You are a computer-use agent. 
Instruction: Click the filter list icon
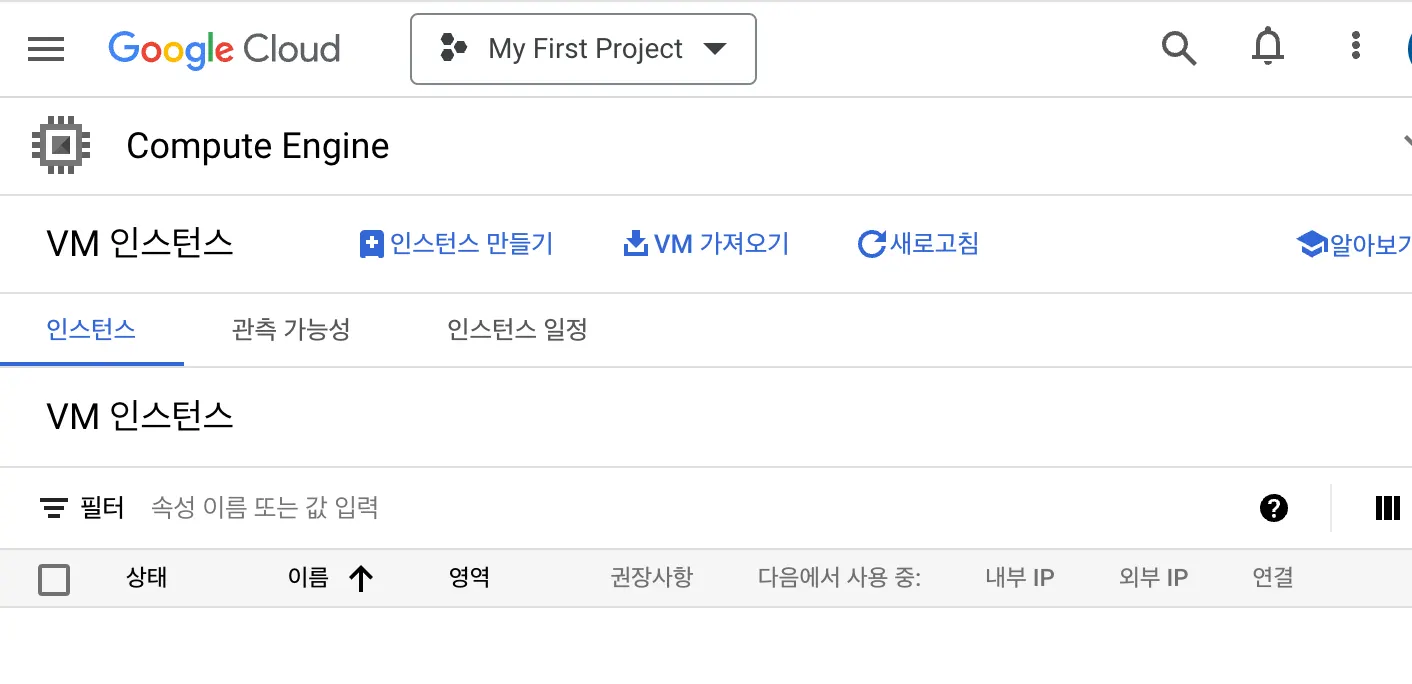54,508
